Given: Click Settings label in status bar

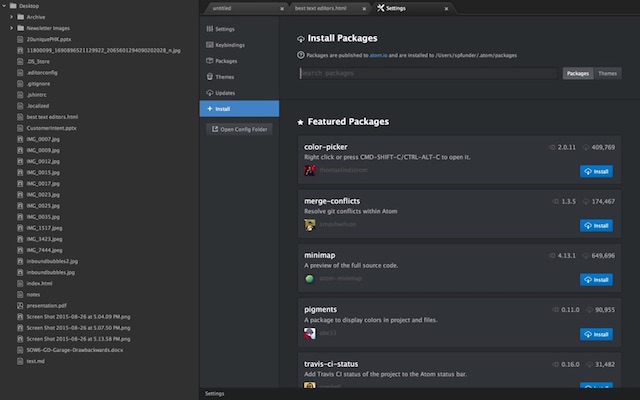Looking at the screenshot, I should [215, 393].
